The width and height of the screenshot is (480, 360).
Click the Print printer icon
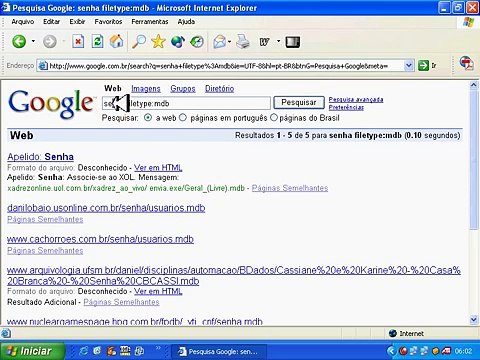tap(243, 42)
